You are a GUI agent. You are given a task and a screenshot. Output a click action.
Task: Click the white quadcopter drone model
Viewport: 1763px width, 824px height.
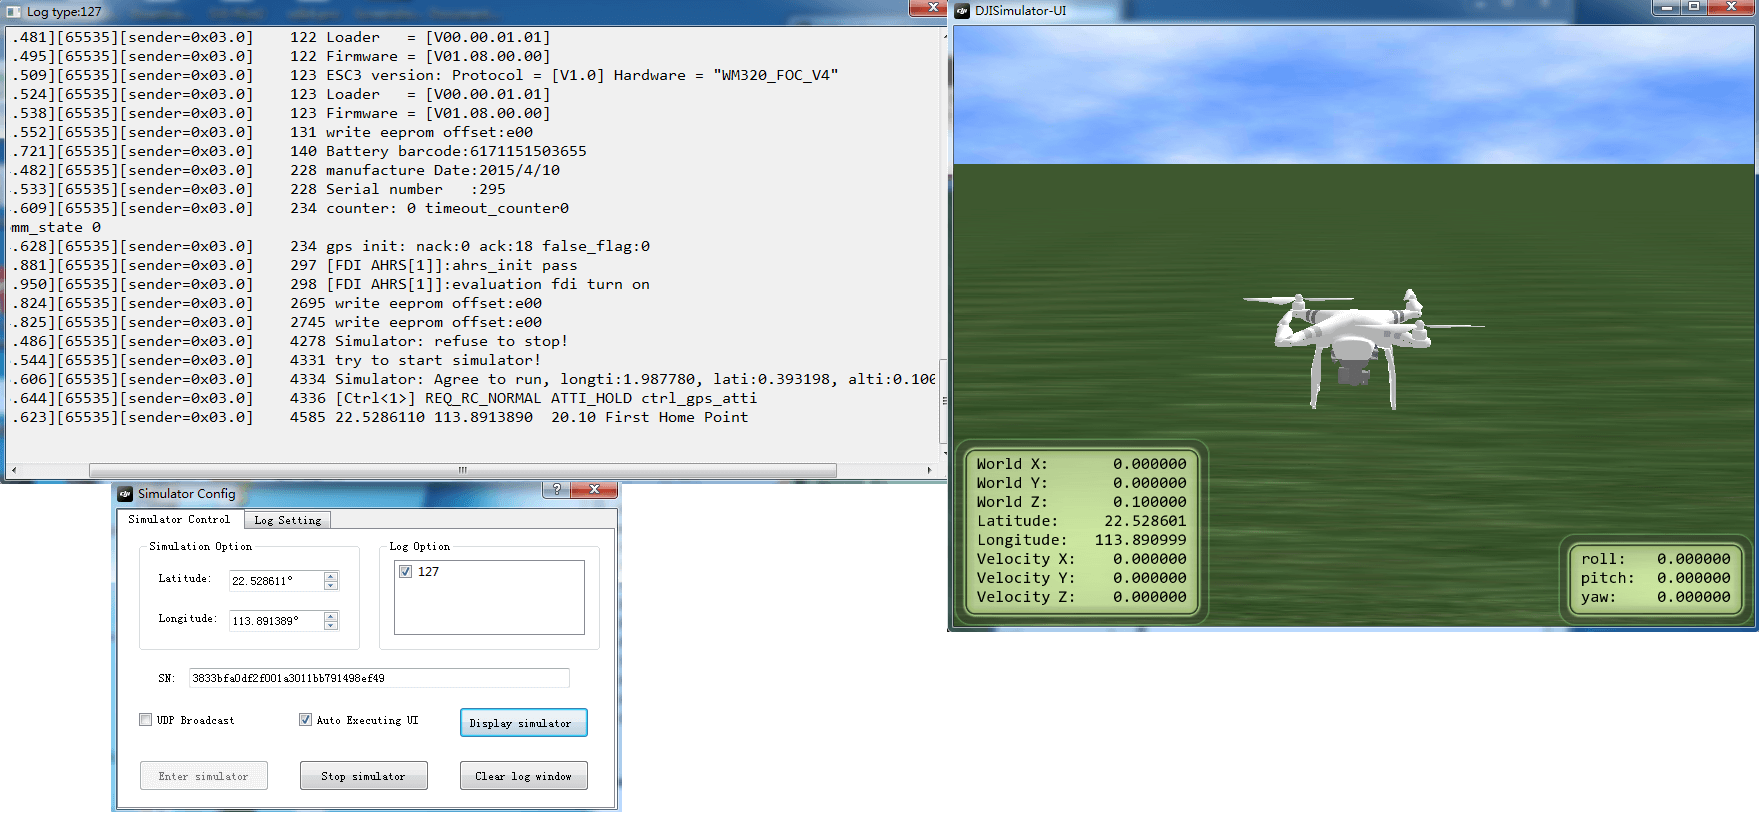1352,340
